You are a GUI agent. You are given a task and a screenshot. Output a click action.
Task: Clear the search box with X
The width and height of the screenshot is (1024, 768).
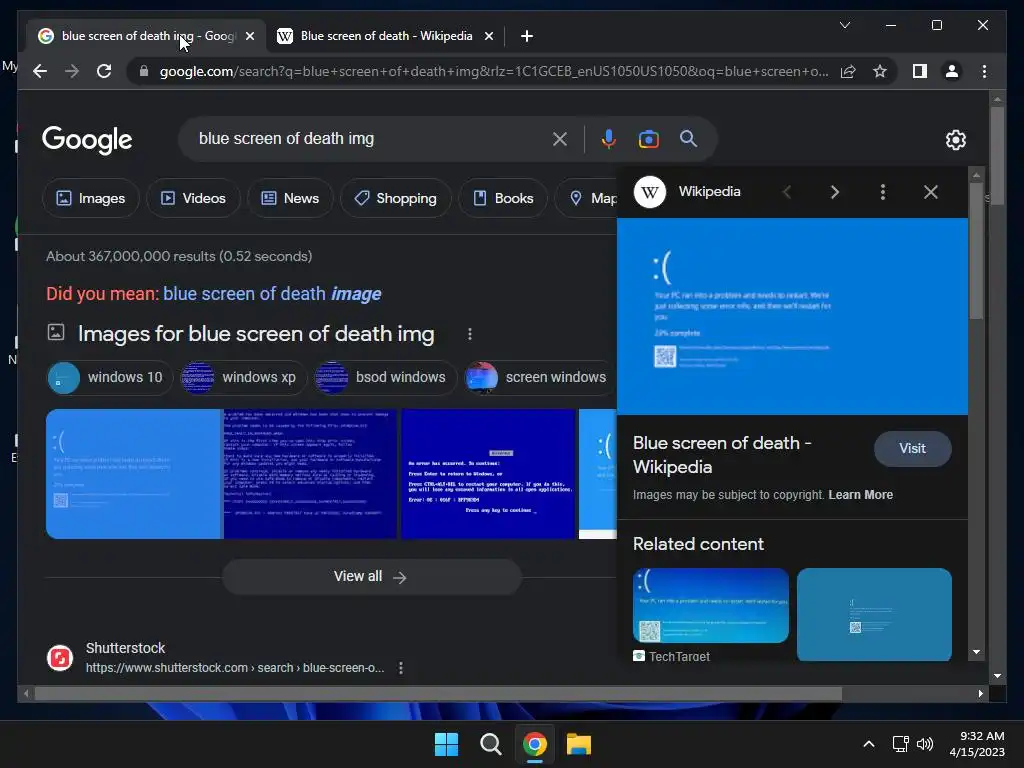click(x=560, y=139)
